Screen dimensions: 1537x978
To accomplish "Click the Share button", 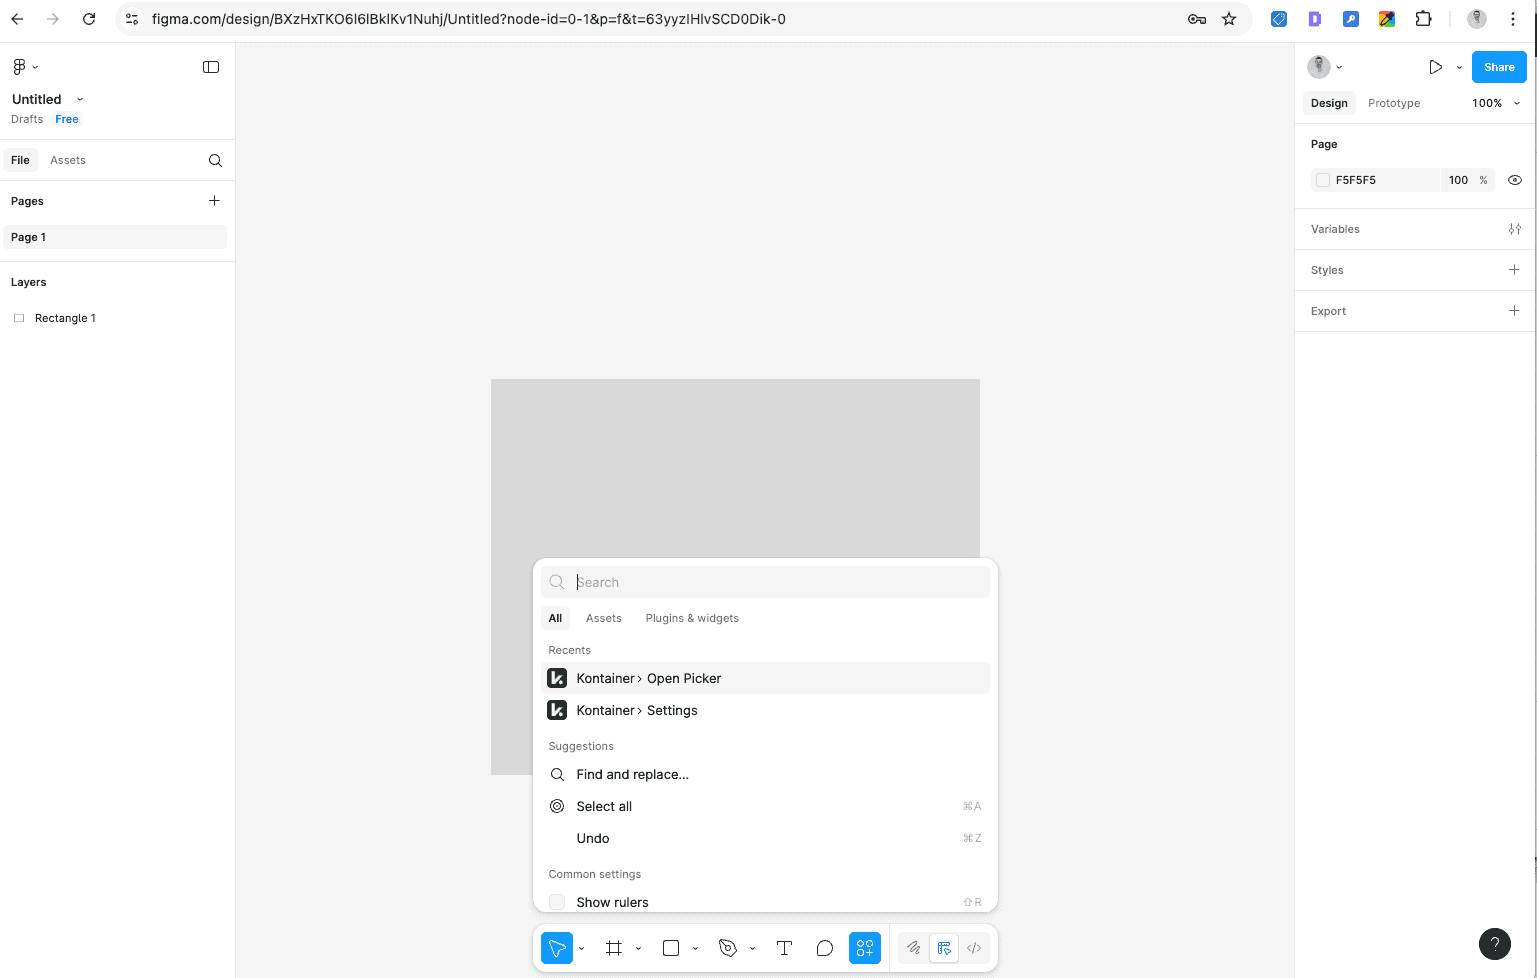I will click(1499, 67).
